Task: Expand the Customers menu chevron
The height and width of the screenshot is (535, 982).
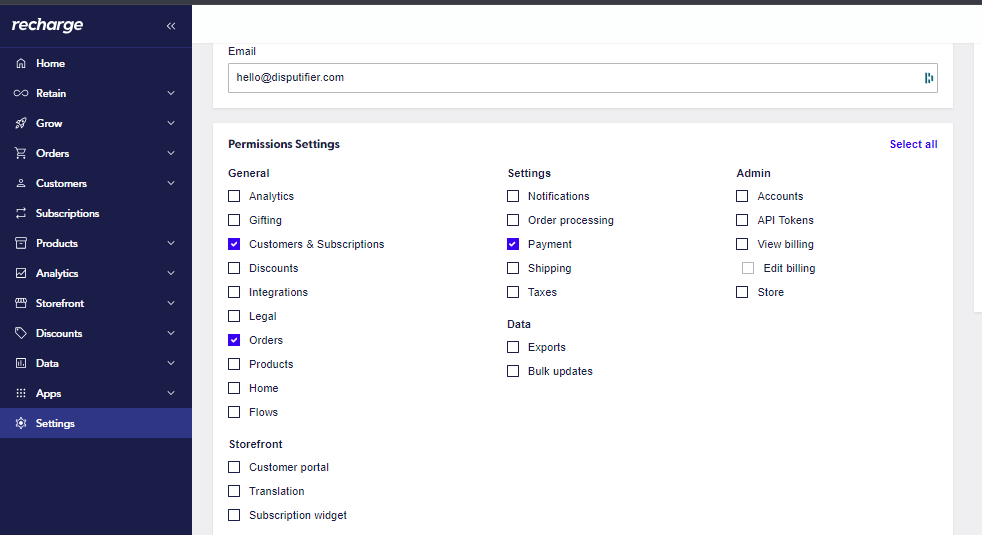Action: pyautogui.click(x=171, y=184)
